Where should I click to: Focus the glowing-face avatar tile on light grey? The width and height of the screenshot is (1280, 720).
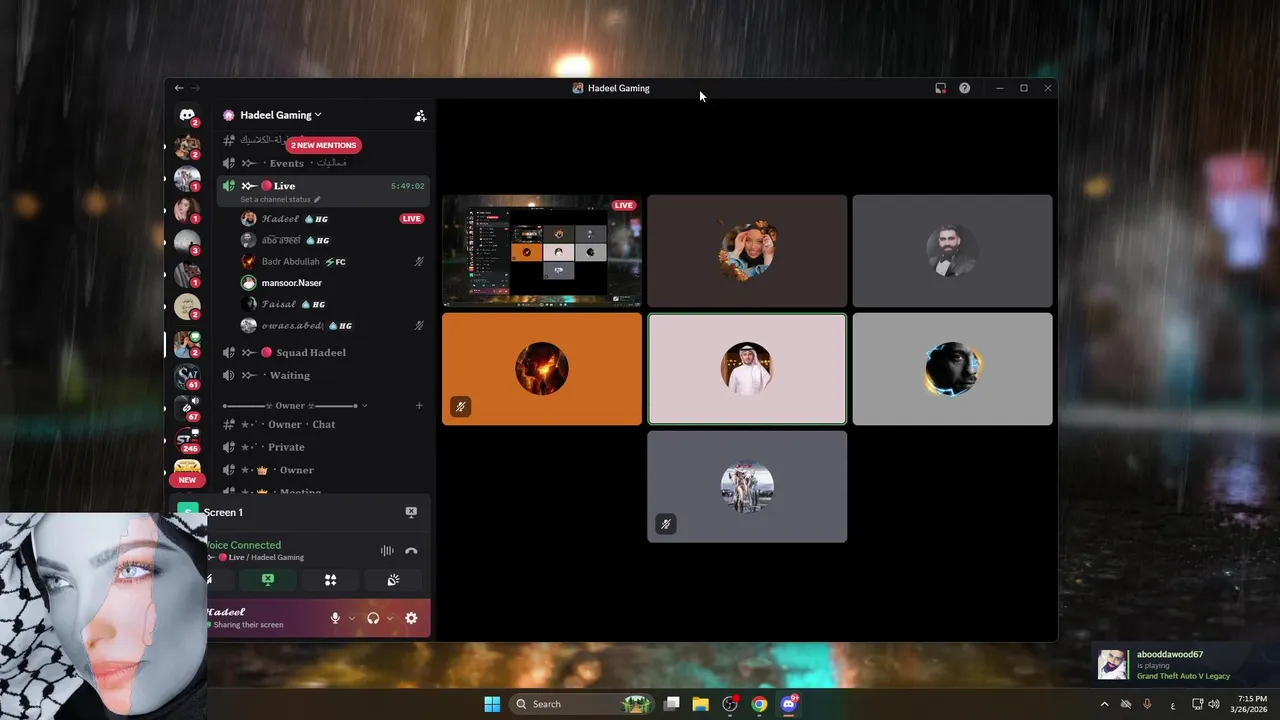pyautogui.click(x=952, y=369)
